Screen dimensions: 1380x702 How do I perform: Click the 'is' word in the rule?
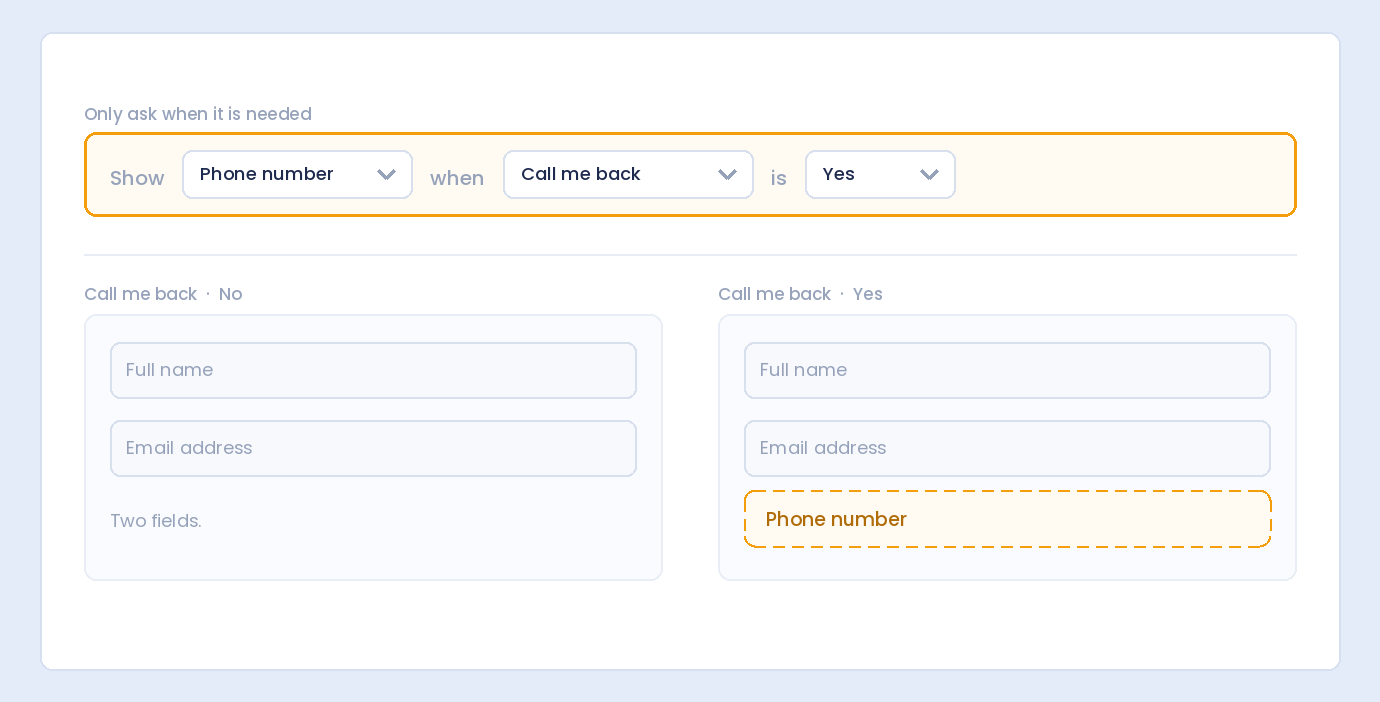(779, 178)
